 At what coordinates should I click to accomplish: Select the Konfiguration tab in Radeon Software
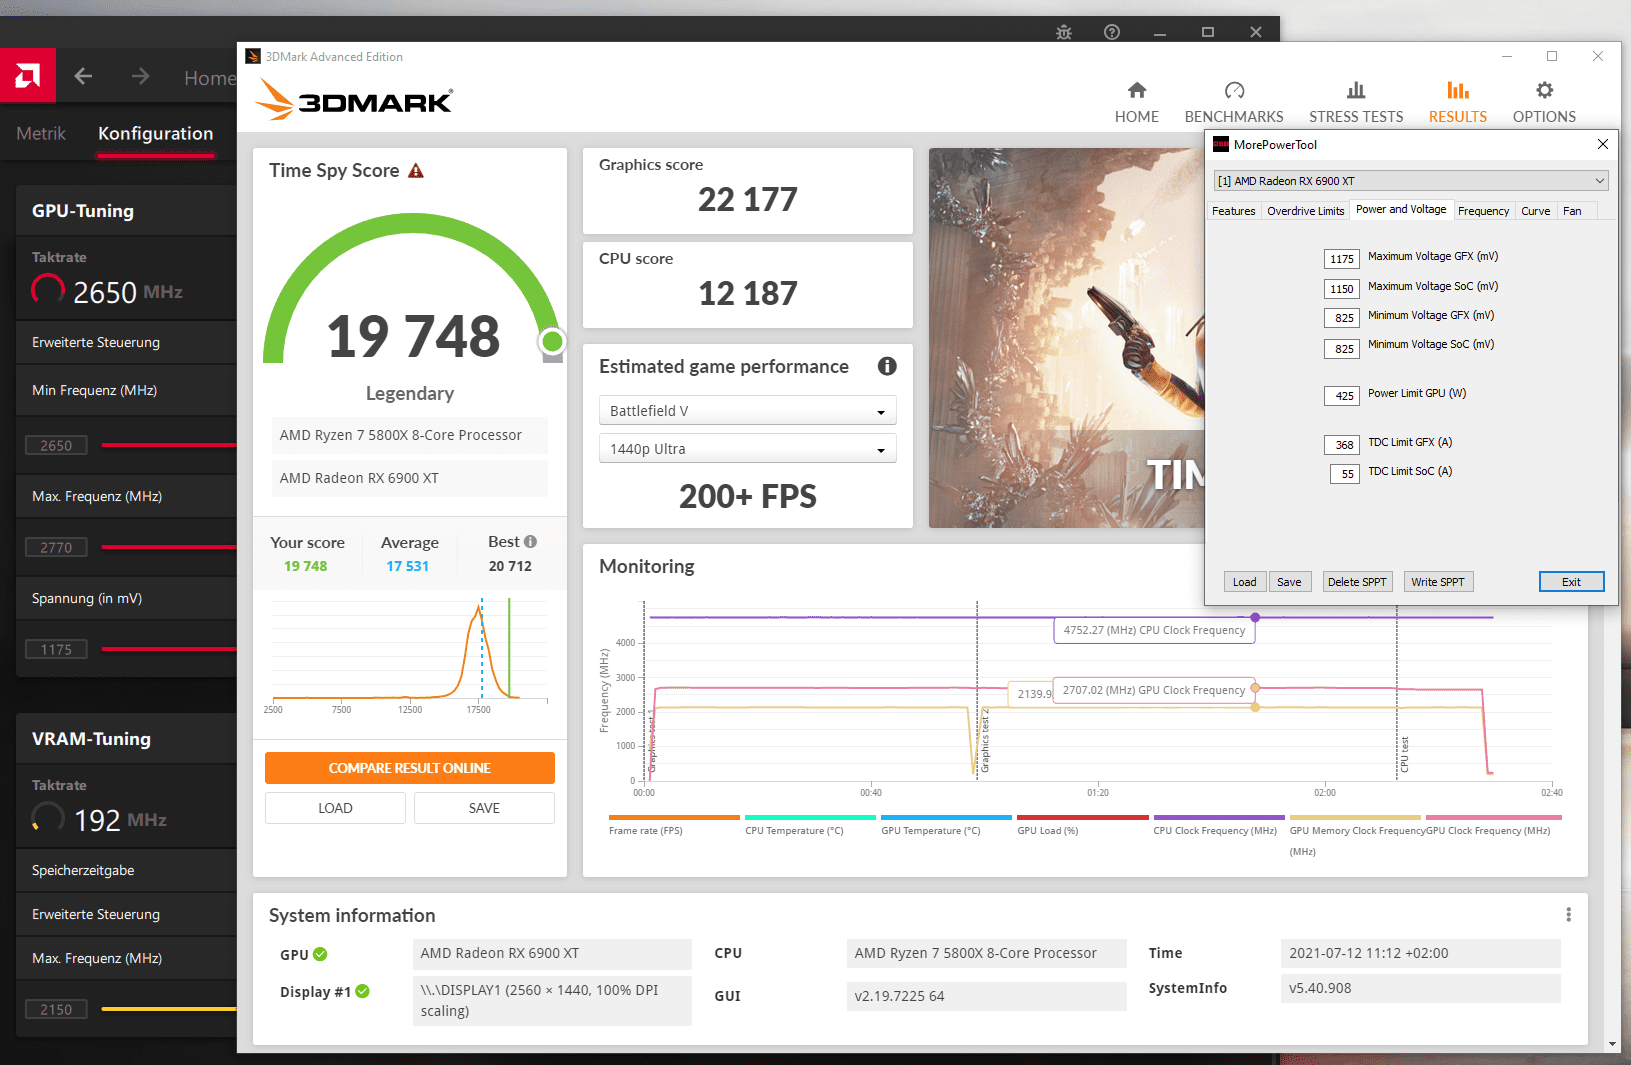(155, 133)
